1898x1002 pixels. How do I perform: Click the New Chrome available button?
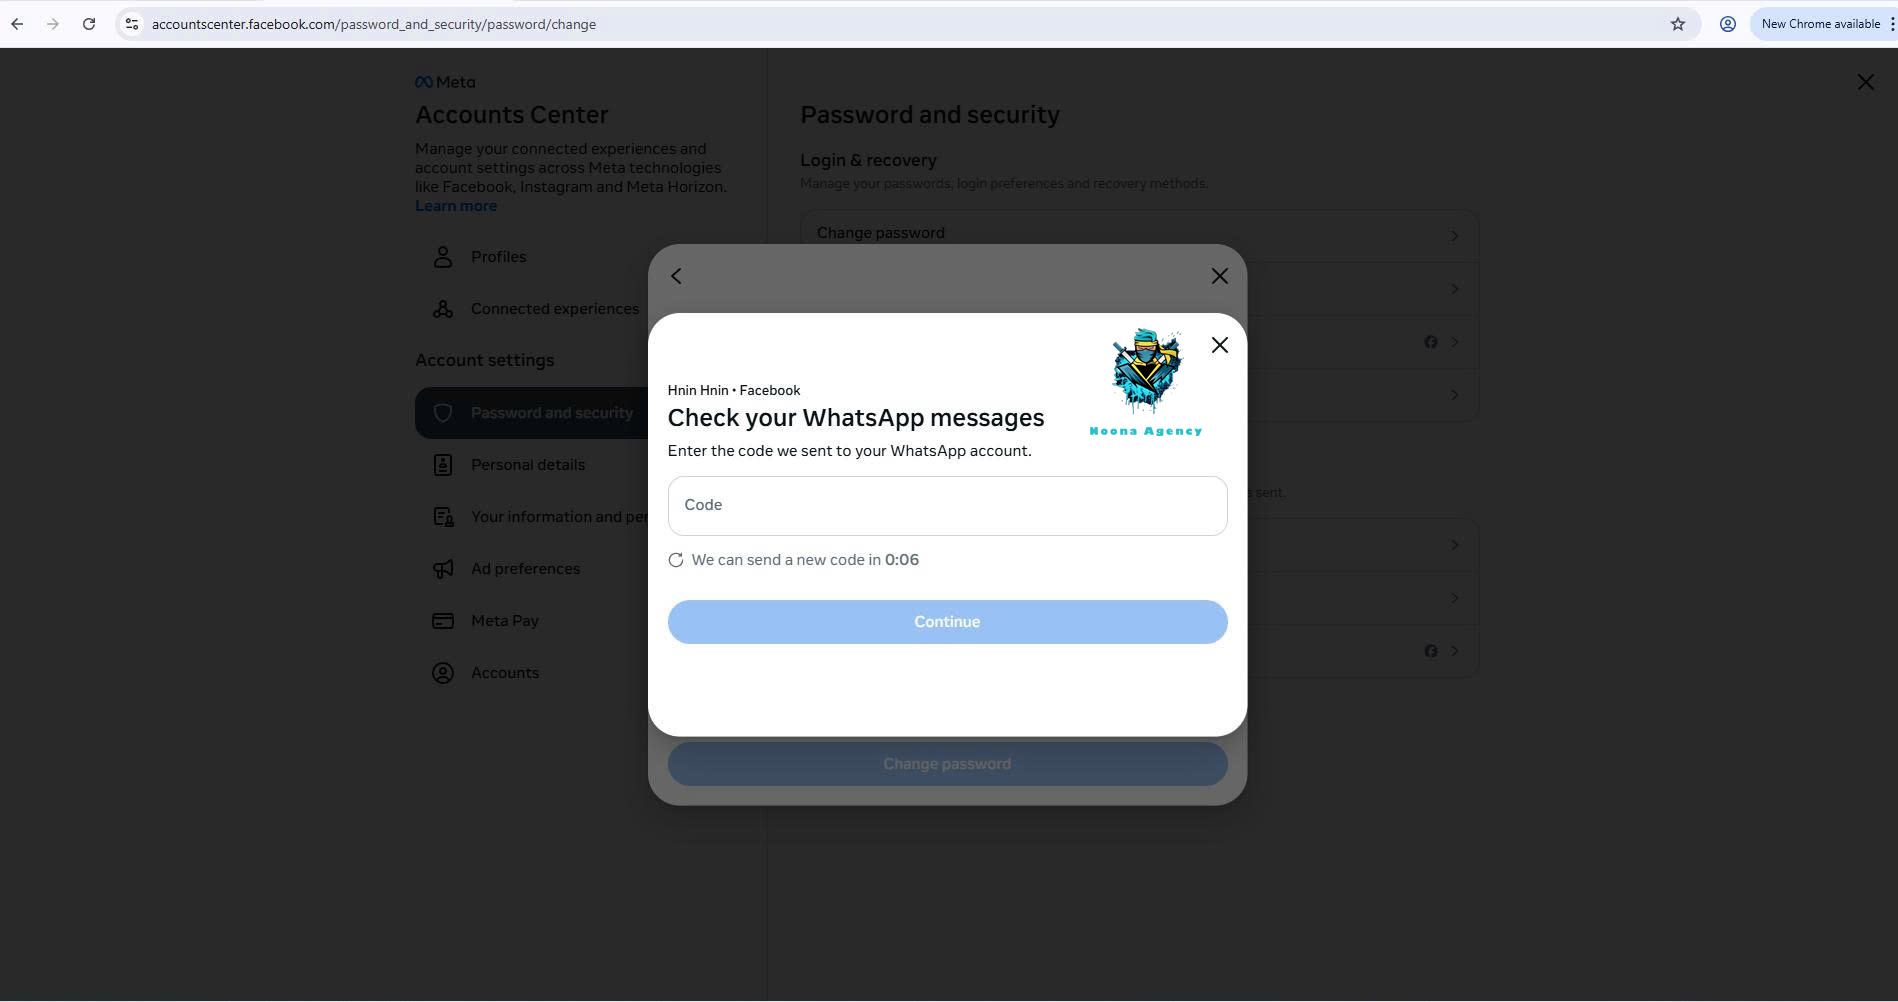1820,24
